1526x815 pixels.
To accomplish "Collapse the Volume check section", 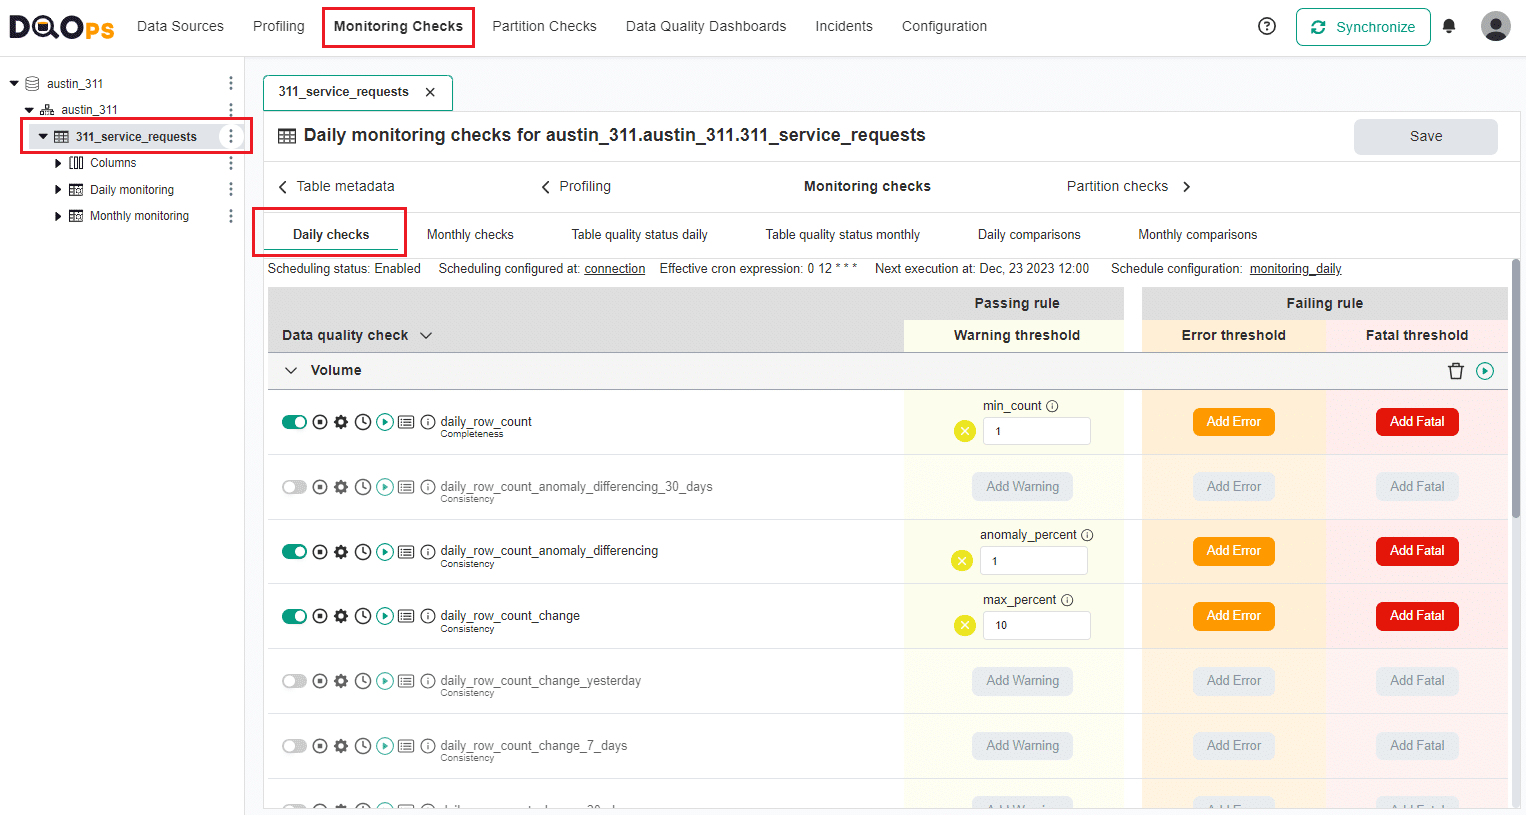I will click(290, 370).
